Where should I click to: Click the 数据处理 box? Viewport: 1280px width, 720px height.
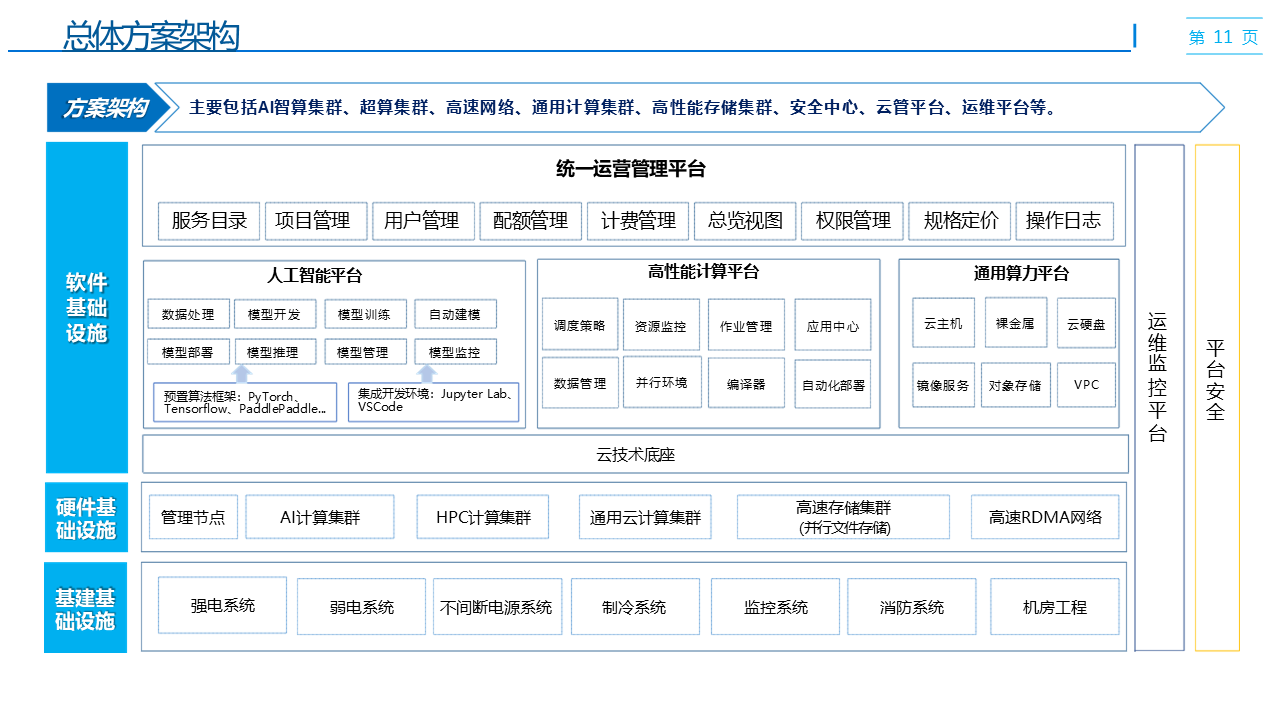(x=188, y=314)
